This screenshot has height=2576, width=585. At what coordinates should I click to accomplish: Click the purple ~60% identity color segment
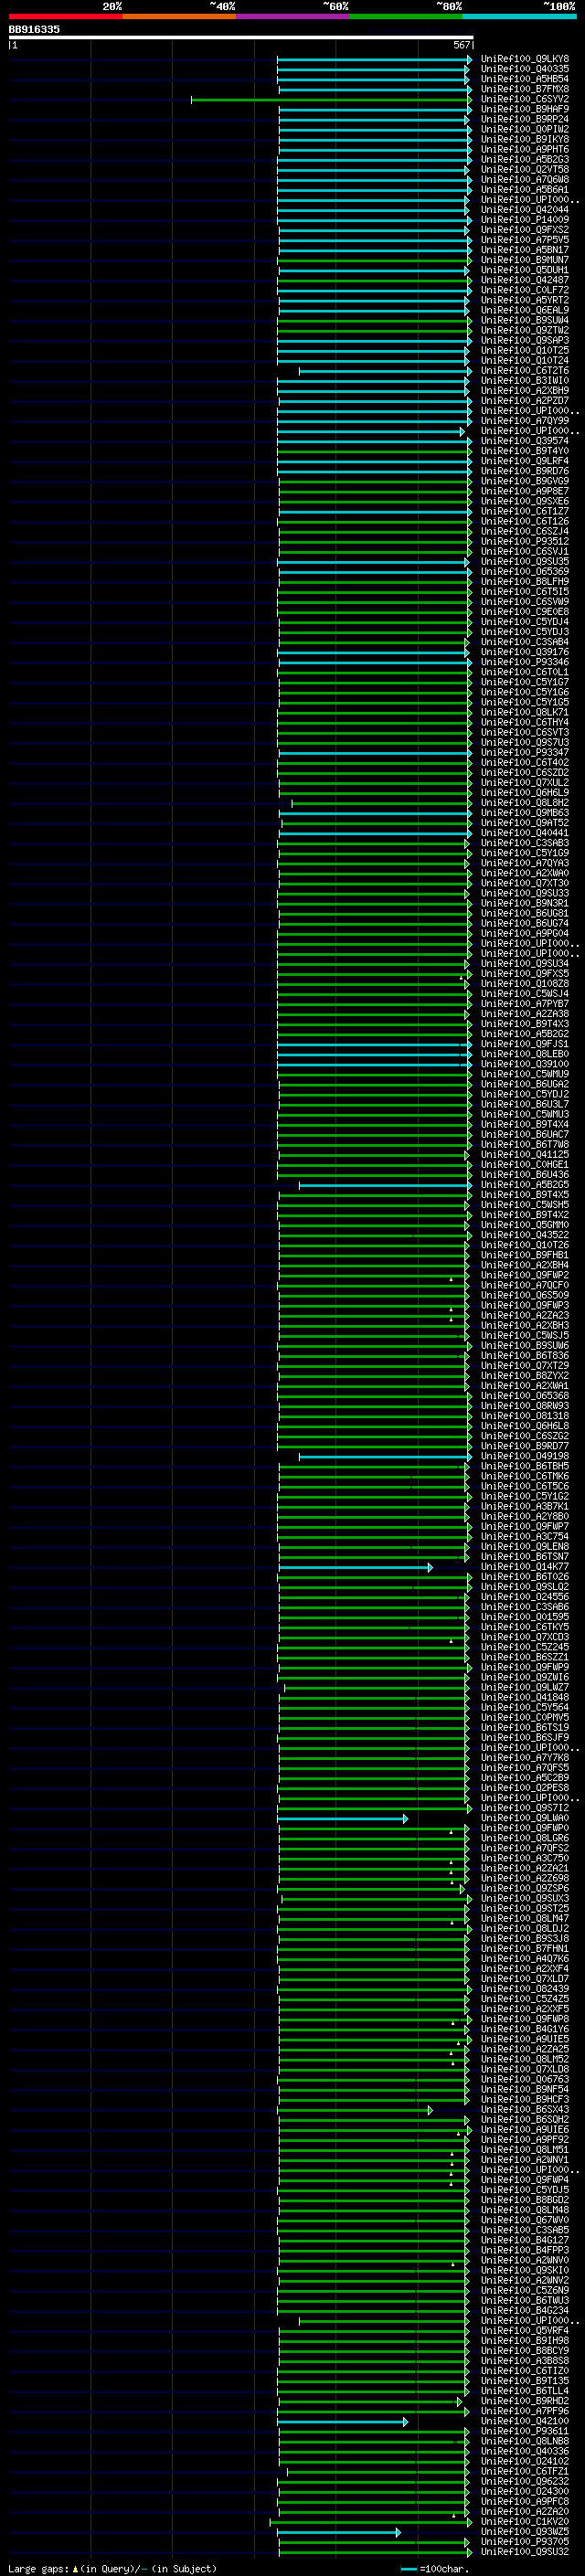tap(292, 16)
